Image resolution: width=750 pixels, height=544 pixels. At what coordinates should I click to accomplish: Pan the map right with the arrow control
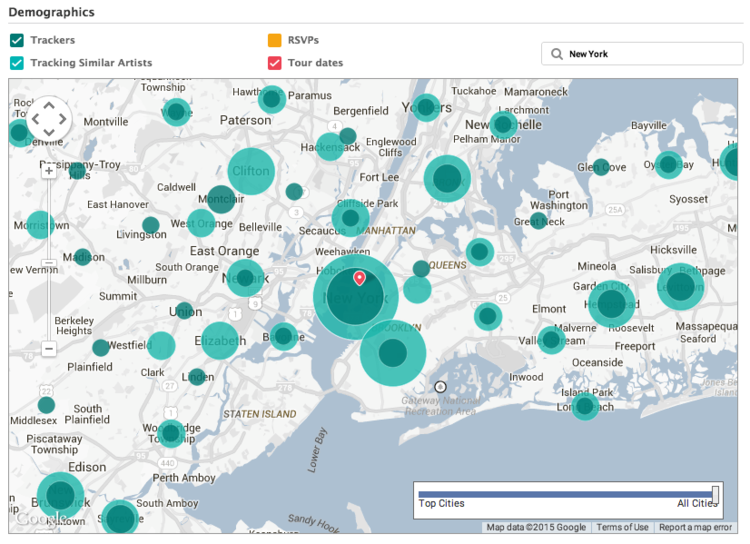pos(63,120)
